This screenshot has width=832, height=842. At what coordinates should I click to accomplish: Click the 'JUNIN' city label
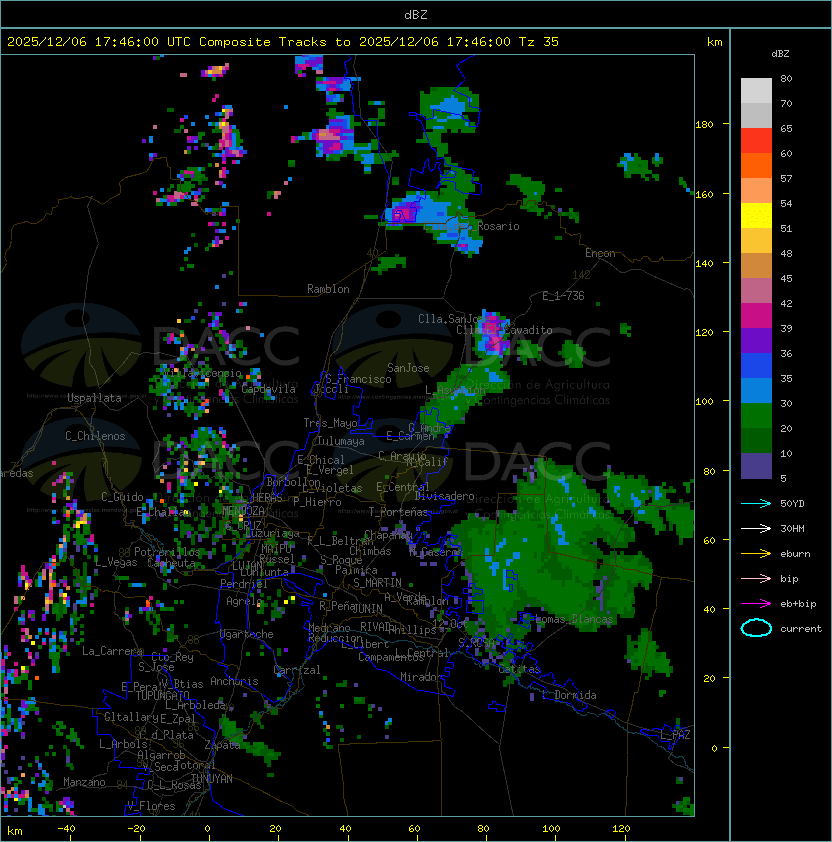367,608
